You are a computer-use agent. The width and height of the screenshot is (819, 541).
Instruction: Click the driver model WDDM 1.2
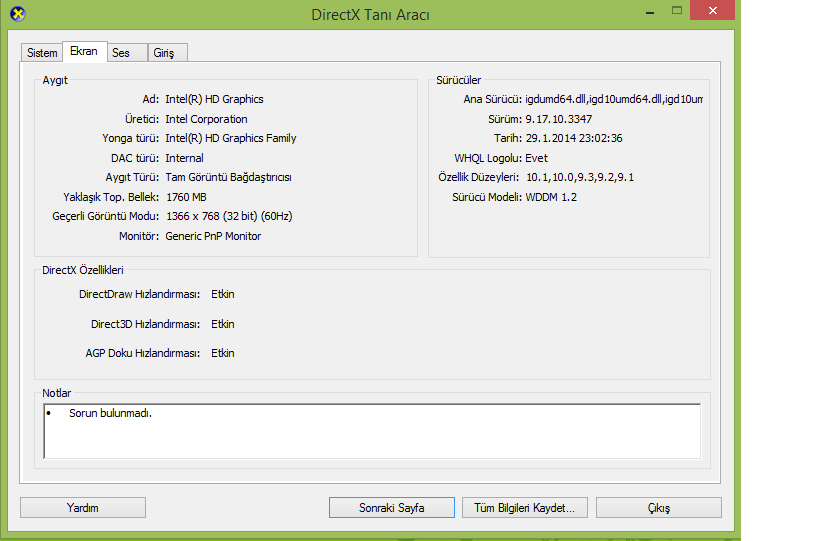551,197
